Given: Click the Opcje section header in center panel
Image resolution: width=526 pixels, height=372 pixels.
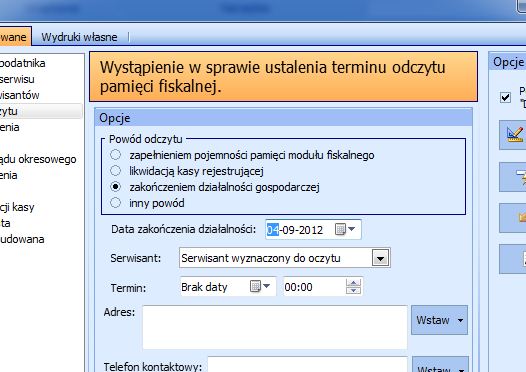Looking at the screenshot, I should [283, 118].
